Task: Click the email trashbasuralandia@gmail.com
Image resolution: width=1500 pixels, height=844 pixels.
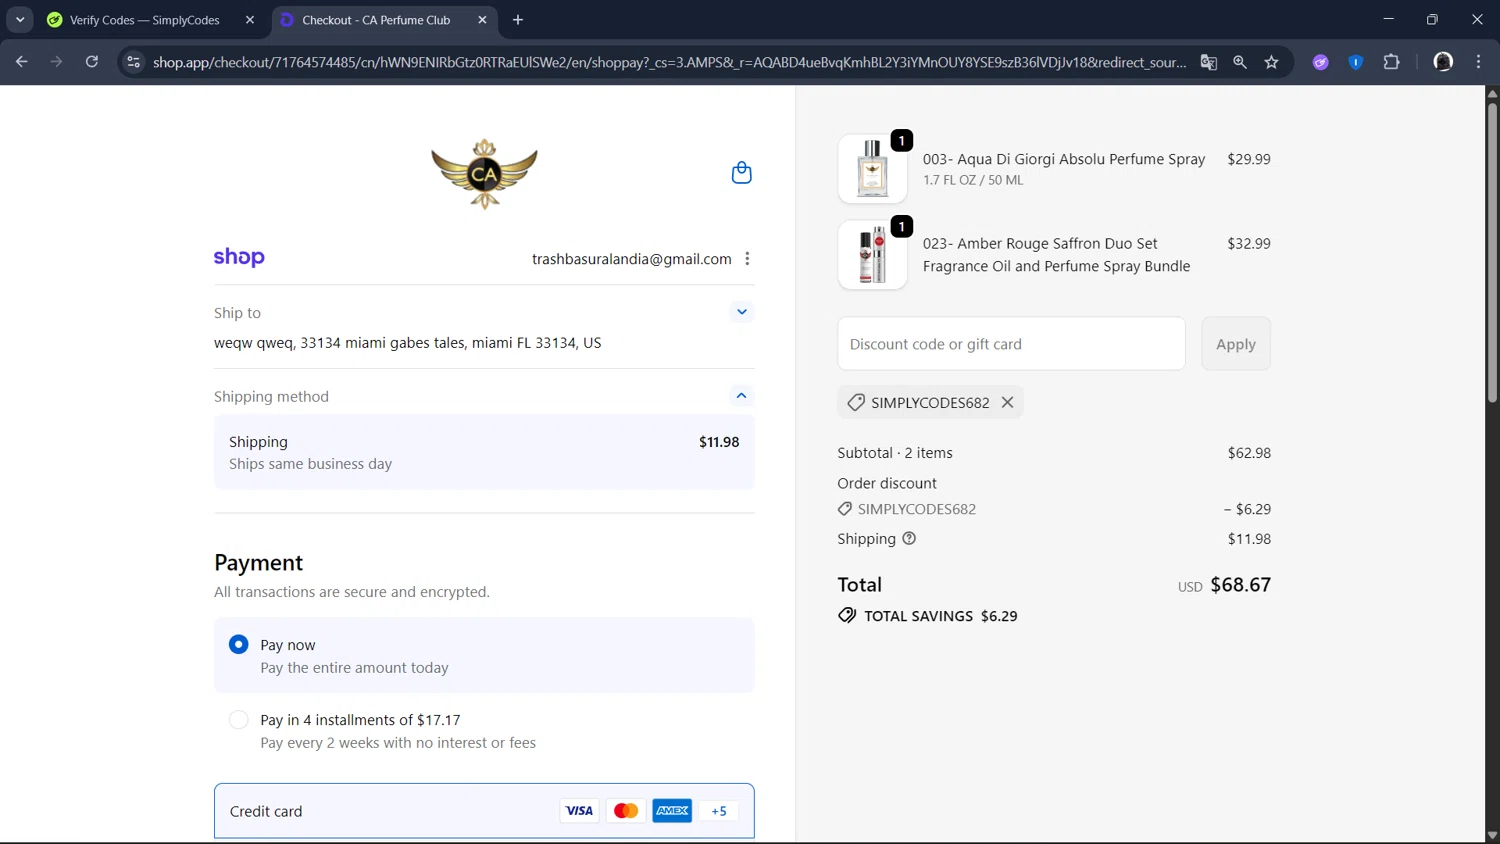Action: click(631, 259)
